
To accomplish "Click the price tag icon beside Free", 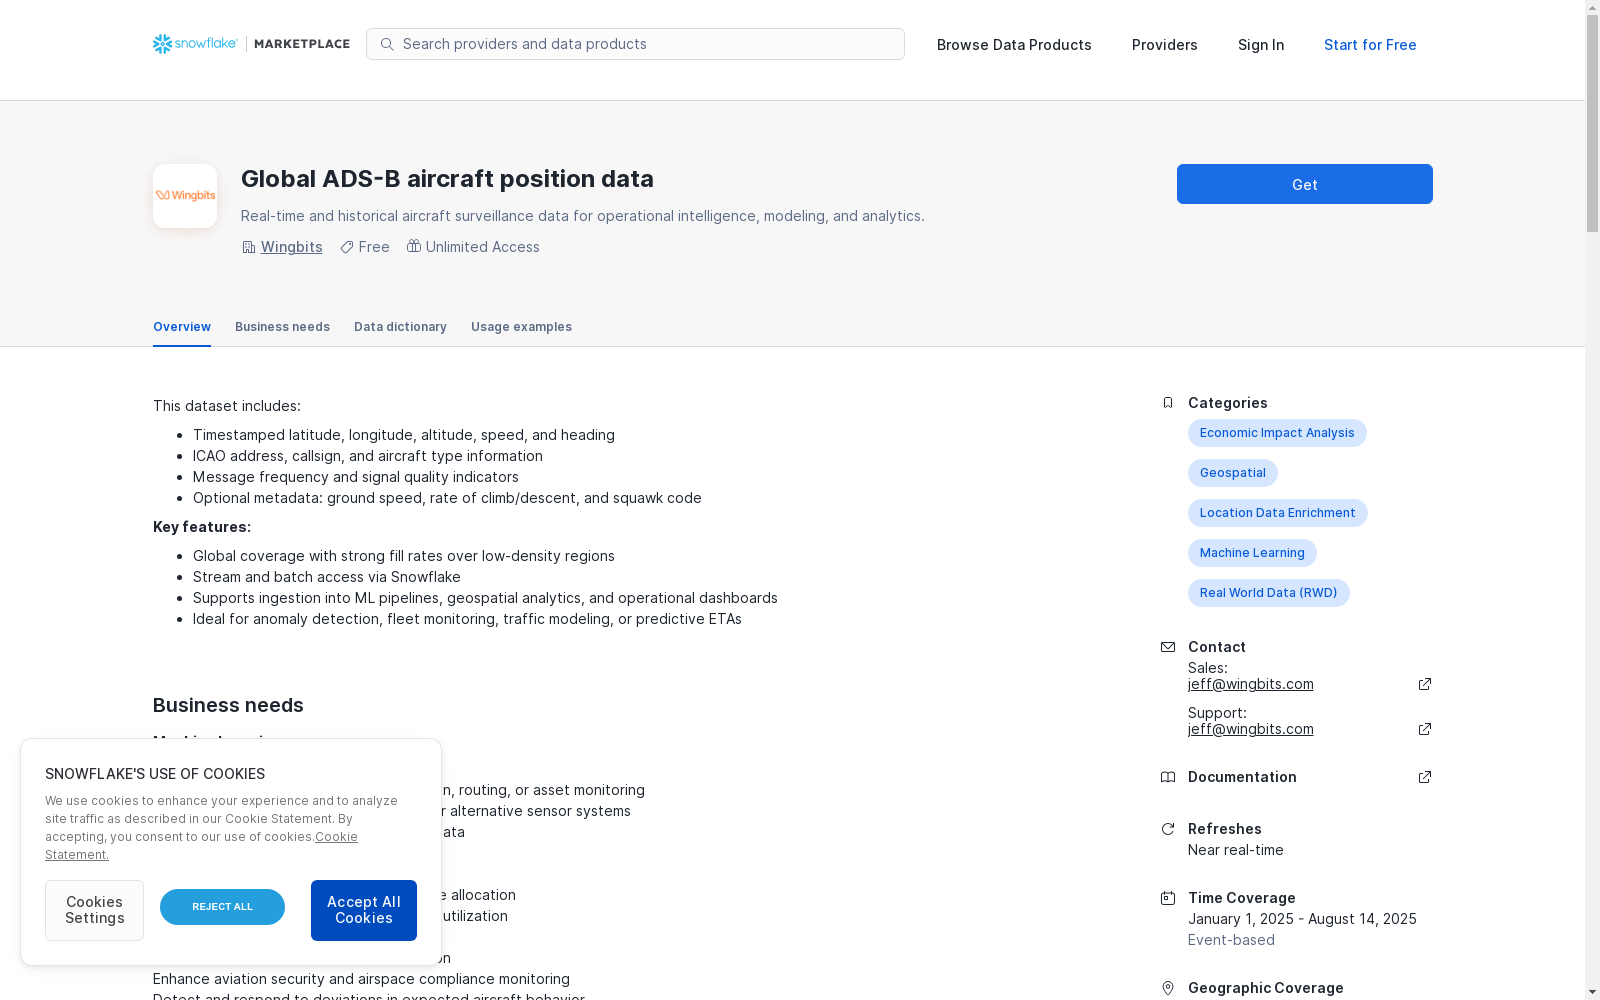I will 347,247.
